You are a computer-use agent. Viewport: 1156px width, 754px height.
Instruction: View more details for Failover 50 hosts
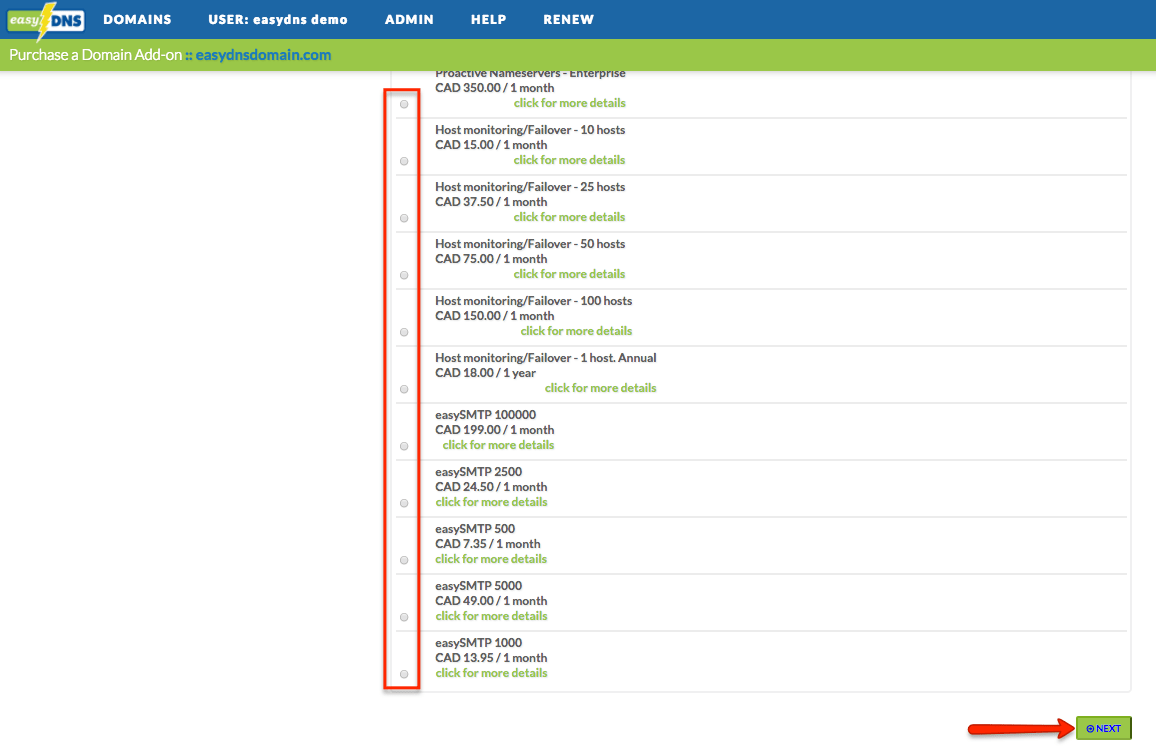(x=569, y=273)
